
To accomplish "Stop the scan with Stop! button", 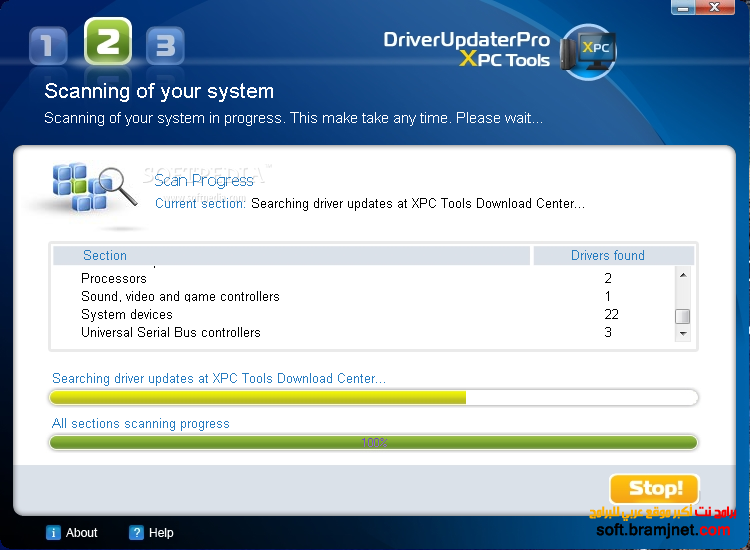I will 655,488.
